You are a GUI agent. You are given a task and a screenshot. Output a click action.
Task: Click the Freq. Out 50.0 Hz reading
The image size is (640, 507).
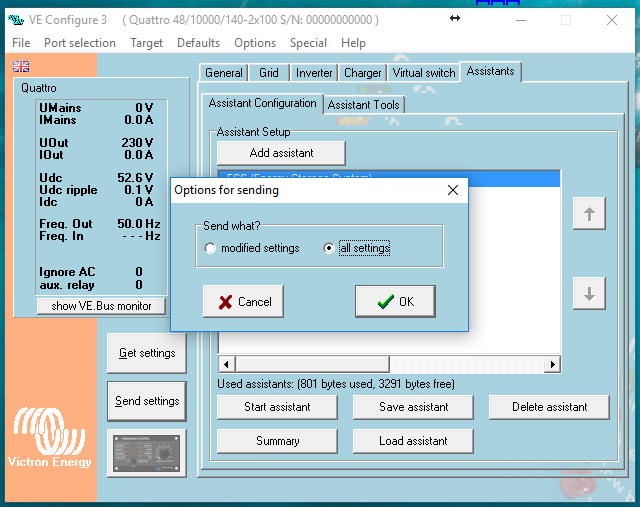tap(100, 224)
